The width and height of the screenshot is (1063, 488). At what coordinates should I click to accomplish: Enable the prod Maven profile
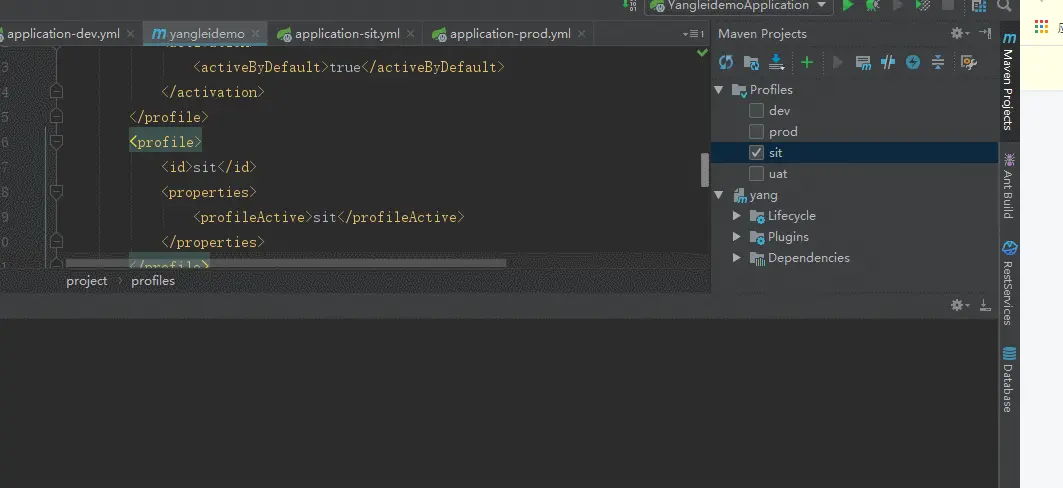(757, 131)
